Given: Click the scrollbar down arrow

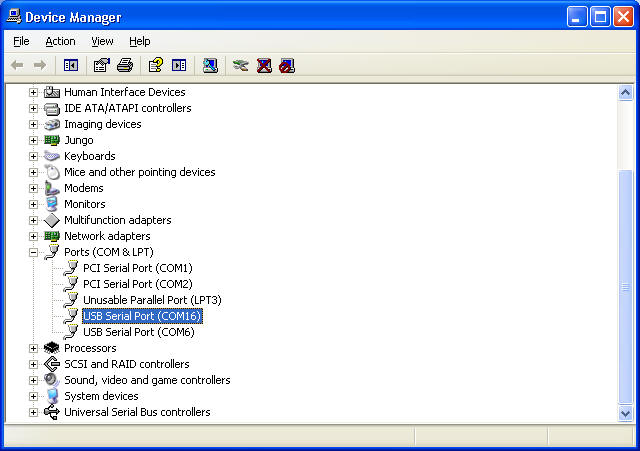Looking at the screenshot, I should pyautogui.click(x=625, y=414).
